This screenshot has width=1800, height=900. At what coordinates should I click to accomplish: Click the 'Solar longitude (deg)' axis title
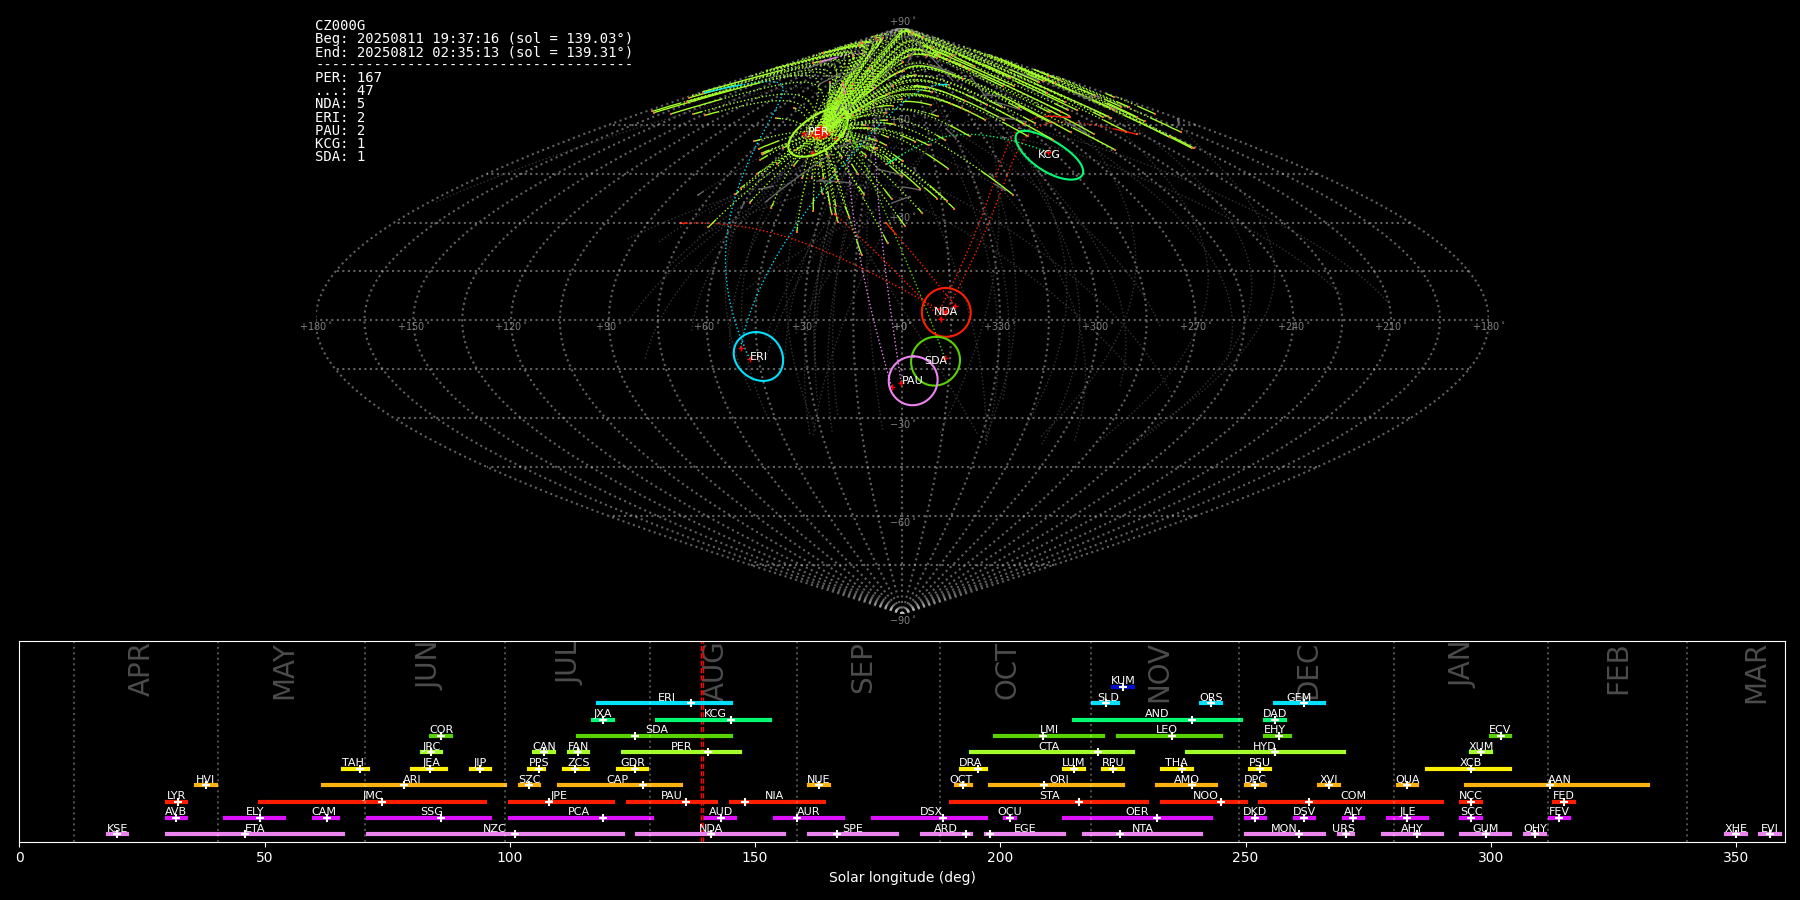[902, 877]
